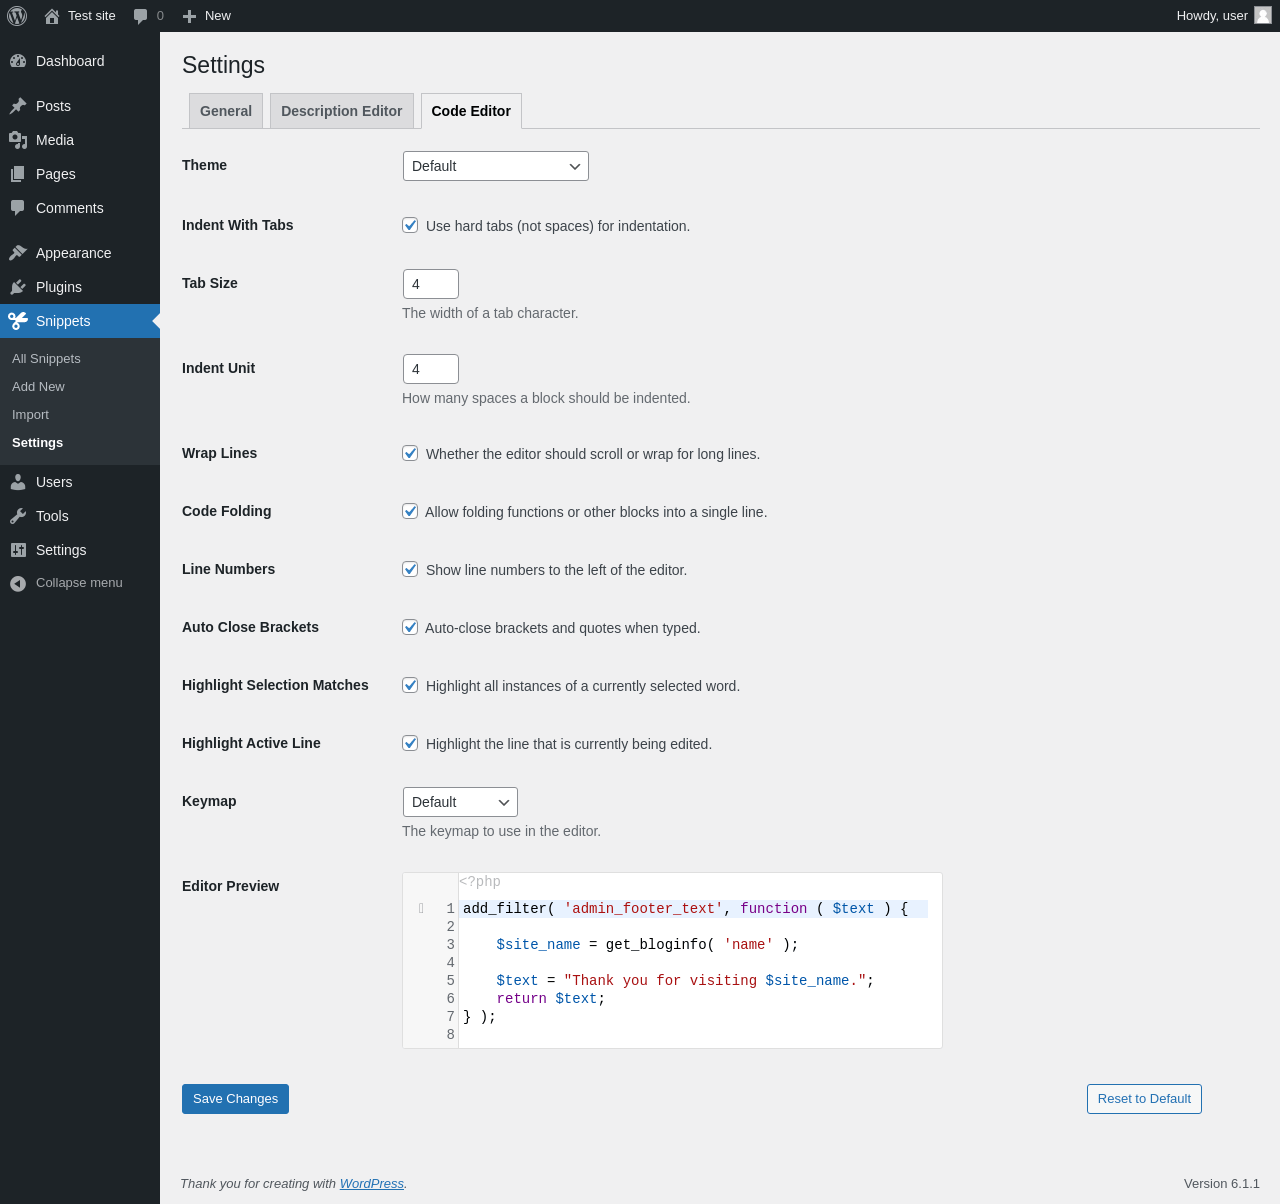Disable the Code Folding checkbox
The image size is (1280, 1204).
click(x=410, y=511)
